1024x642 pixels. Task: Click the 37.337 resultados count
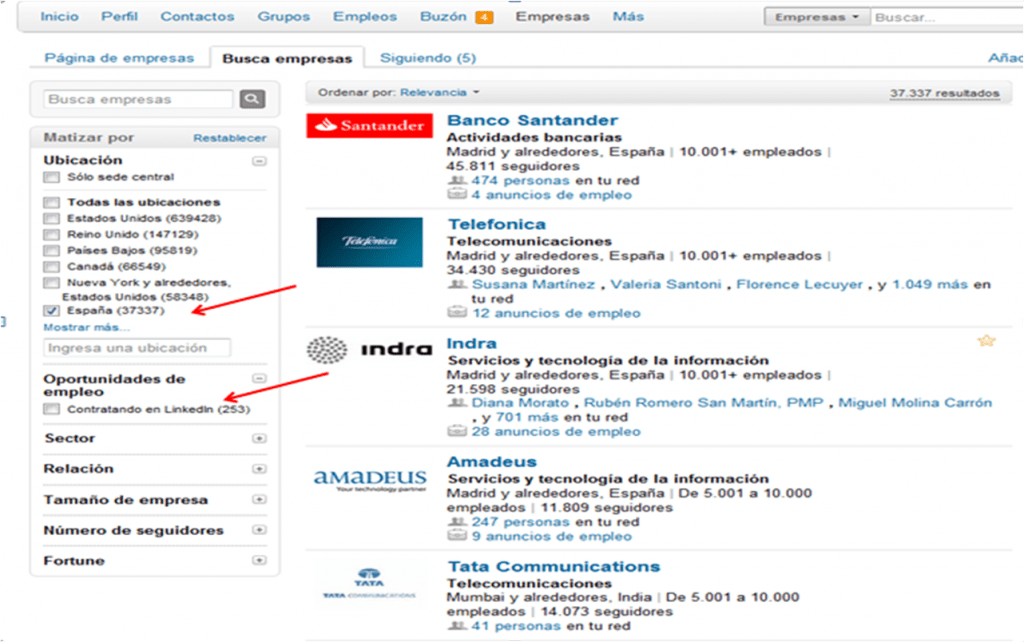[944, 93]
